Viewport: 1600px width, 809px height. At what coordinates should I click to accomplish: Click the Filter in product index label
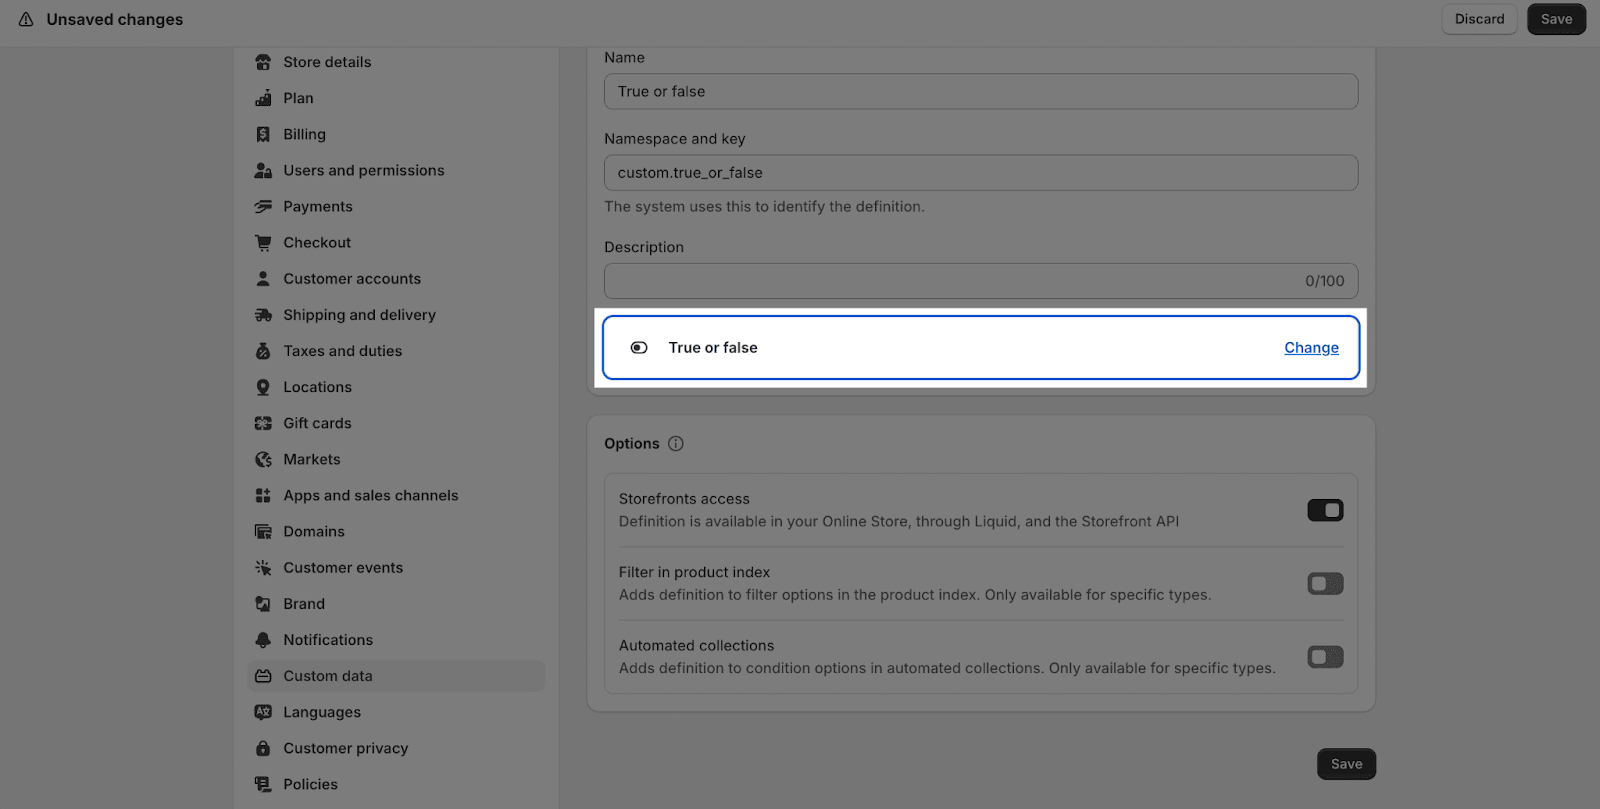pos(694,572)
